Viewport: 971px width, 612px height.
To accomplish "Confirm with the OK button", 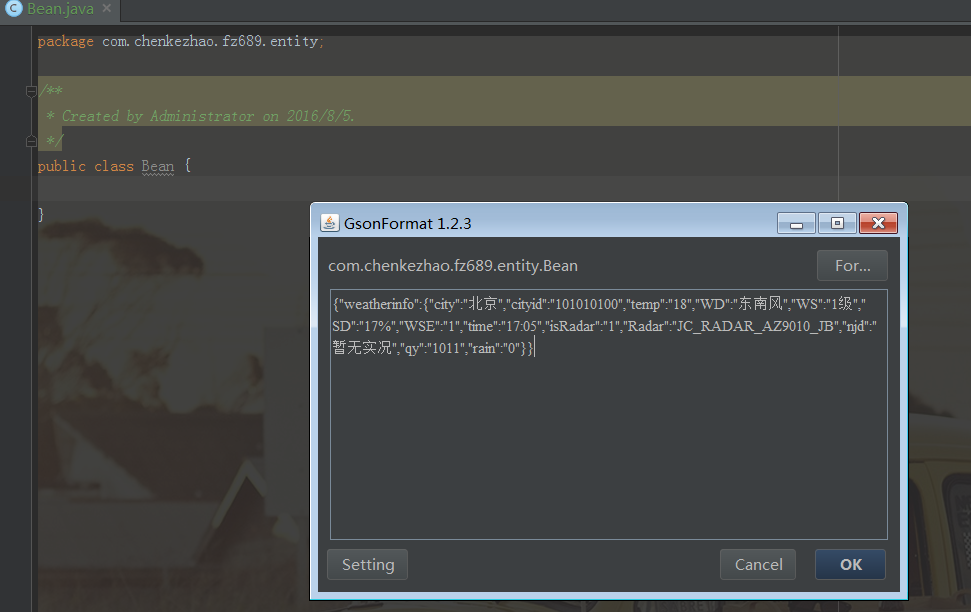I will click(x=850, y=564).
